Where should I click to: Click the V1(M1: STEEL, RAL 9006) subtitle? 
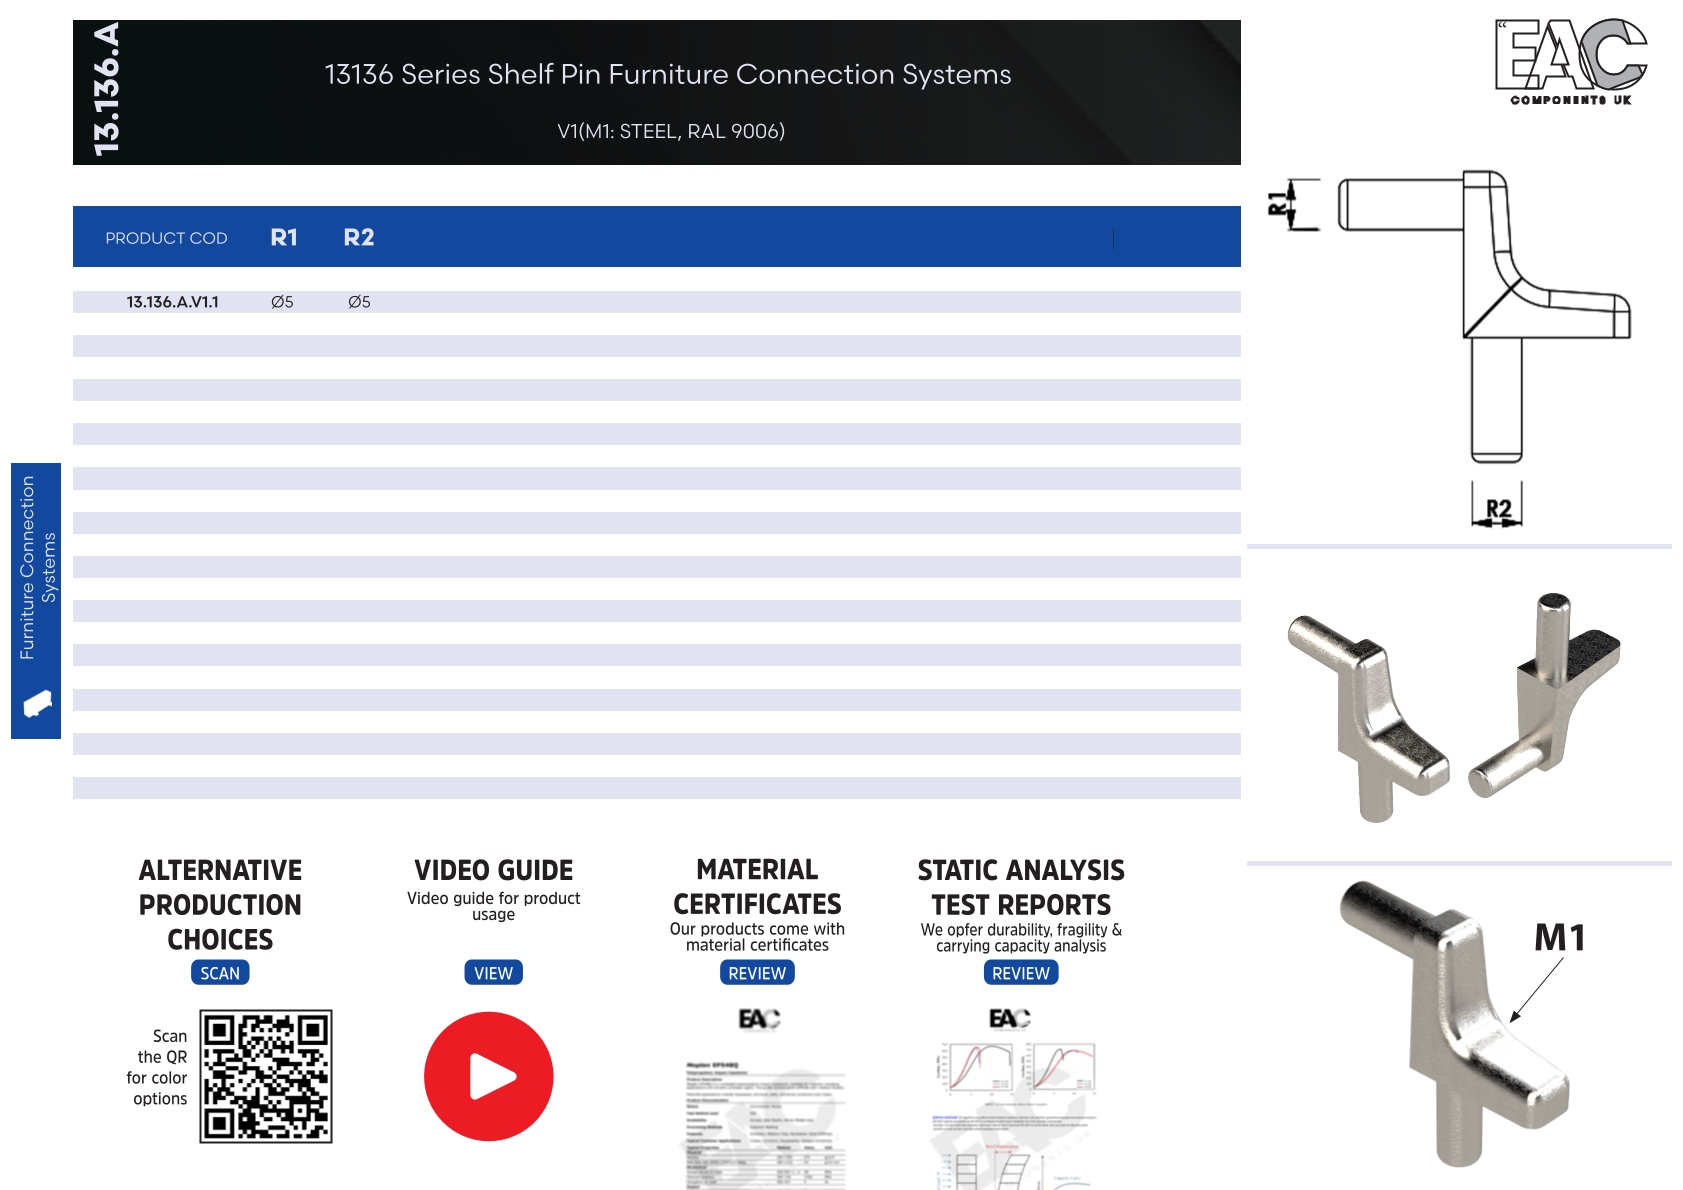pyautogui.click(x=671, y=131)
